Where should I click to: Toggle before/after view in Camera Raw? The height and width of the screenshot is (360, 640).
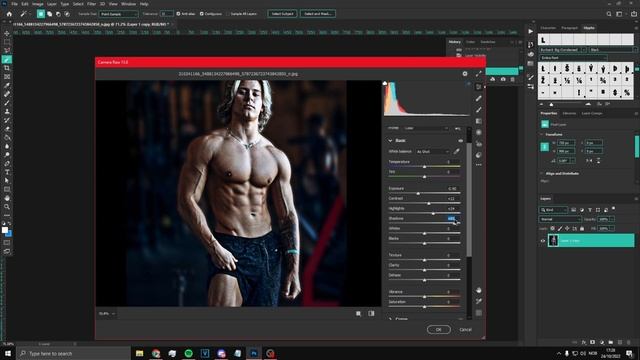click(x=371, y=313)
